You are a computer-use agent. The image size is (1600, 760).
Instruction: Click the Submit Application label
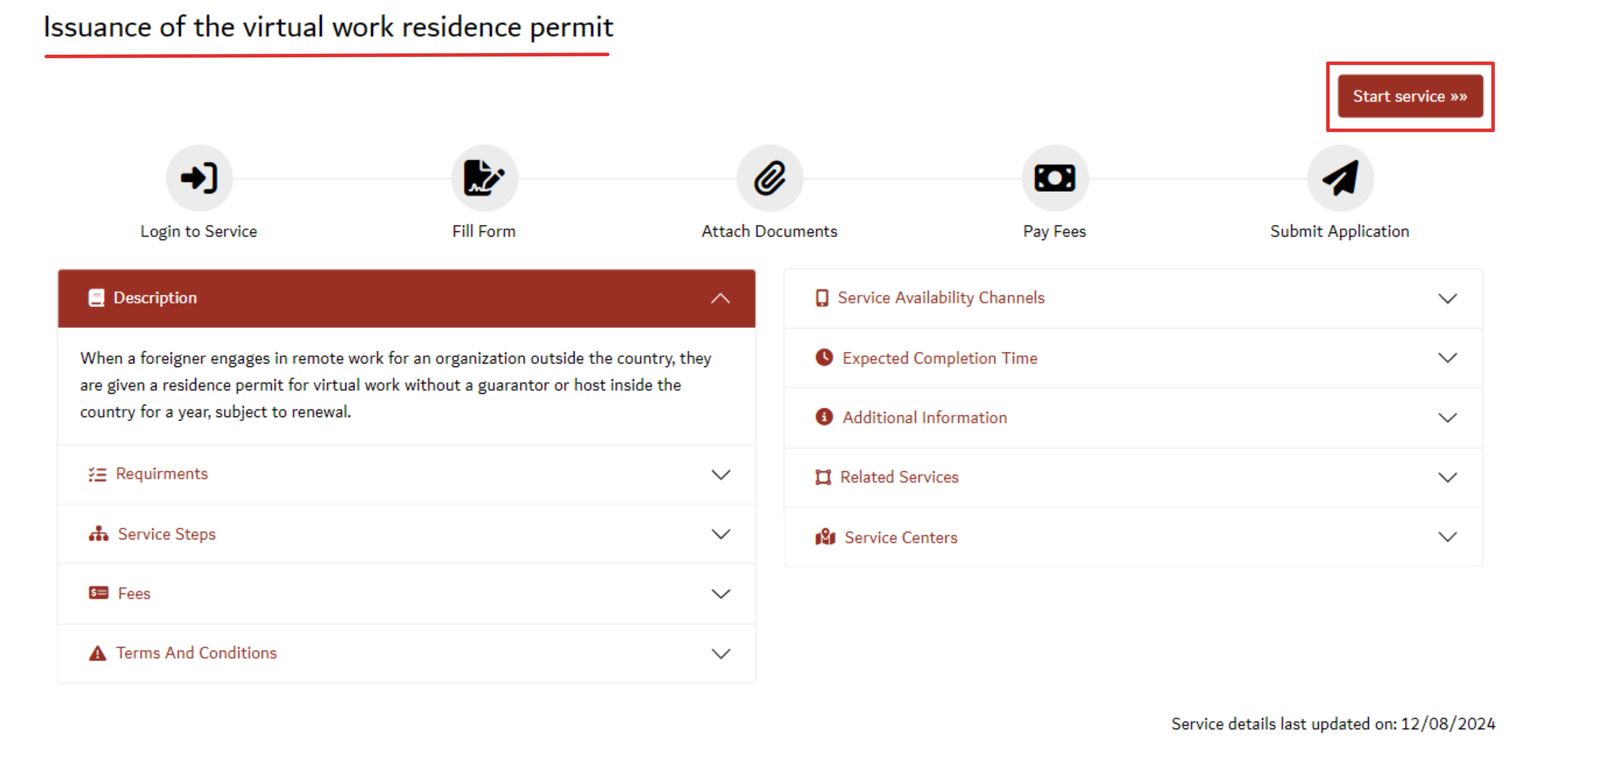click(x=1340, y=231)
